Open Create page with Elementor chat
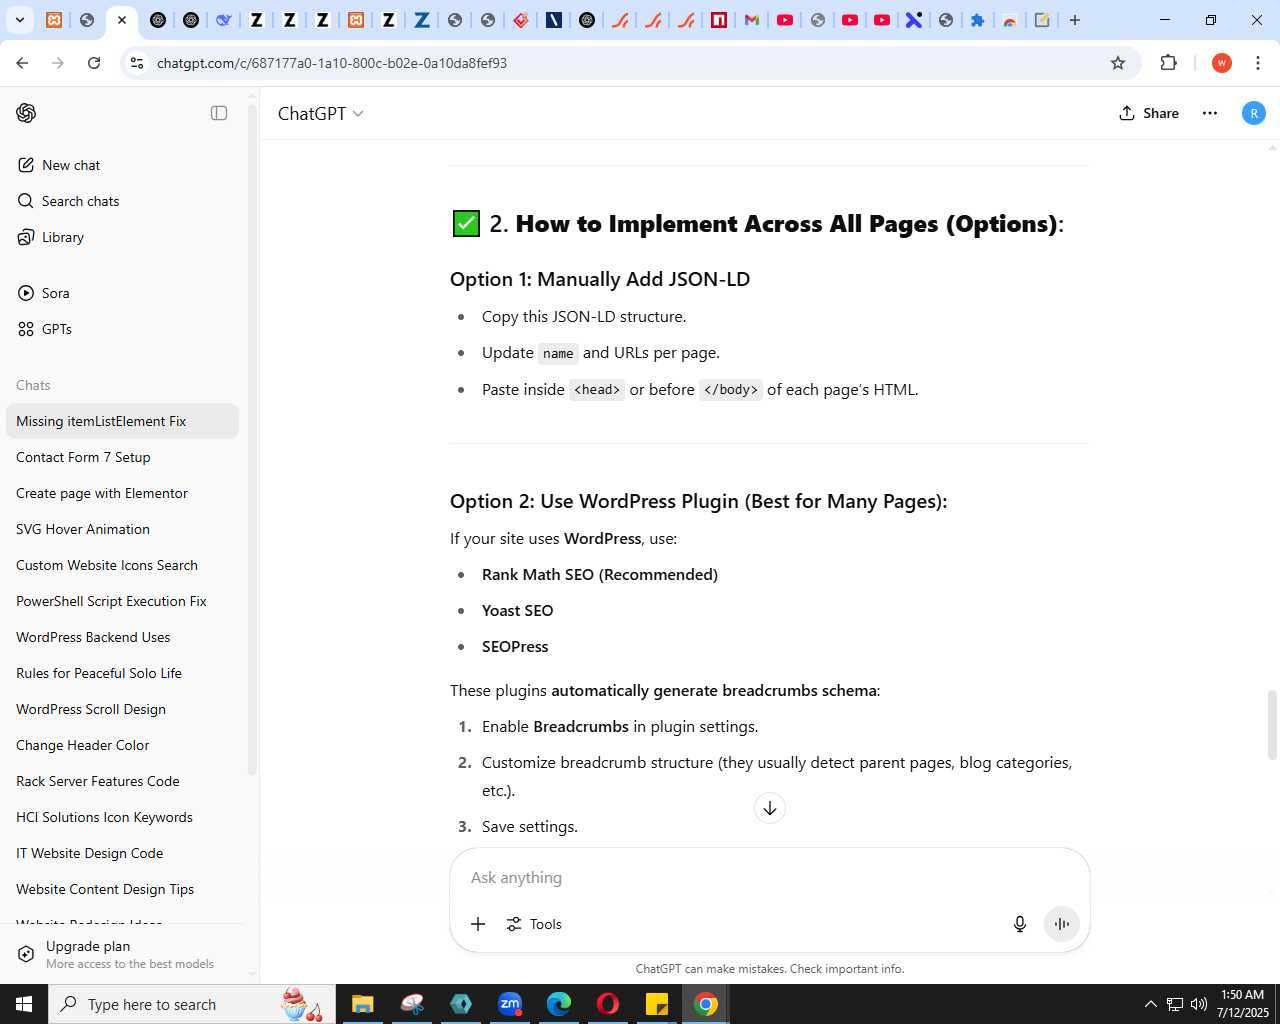 122,493
